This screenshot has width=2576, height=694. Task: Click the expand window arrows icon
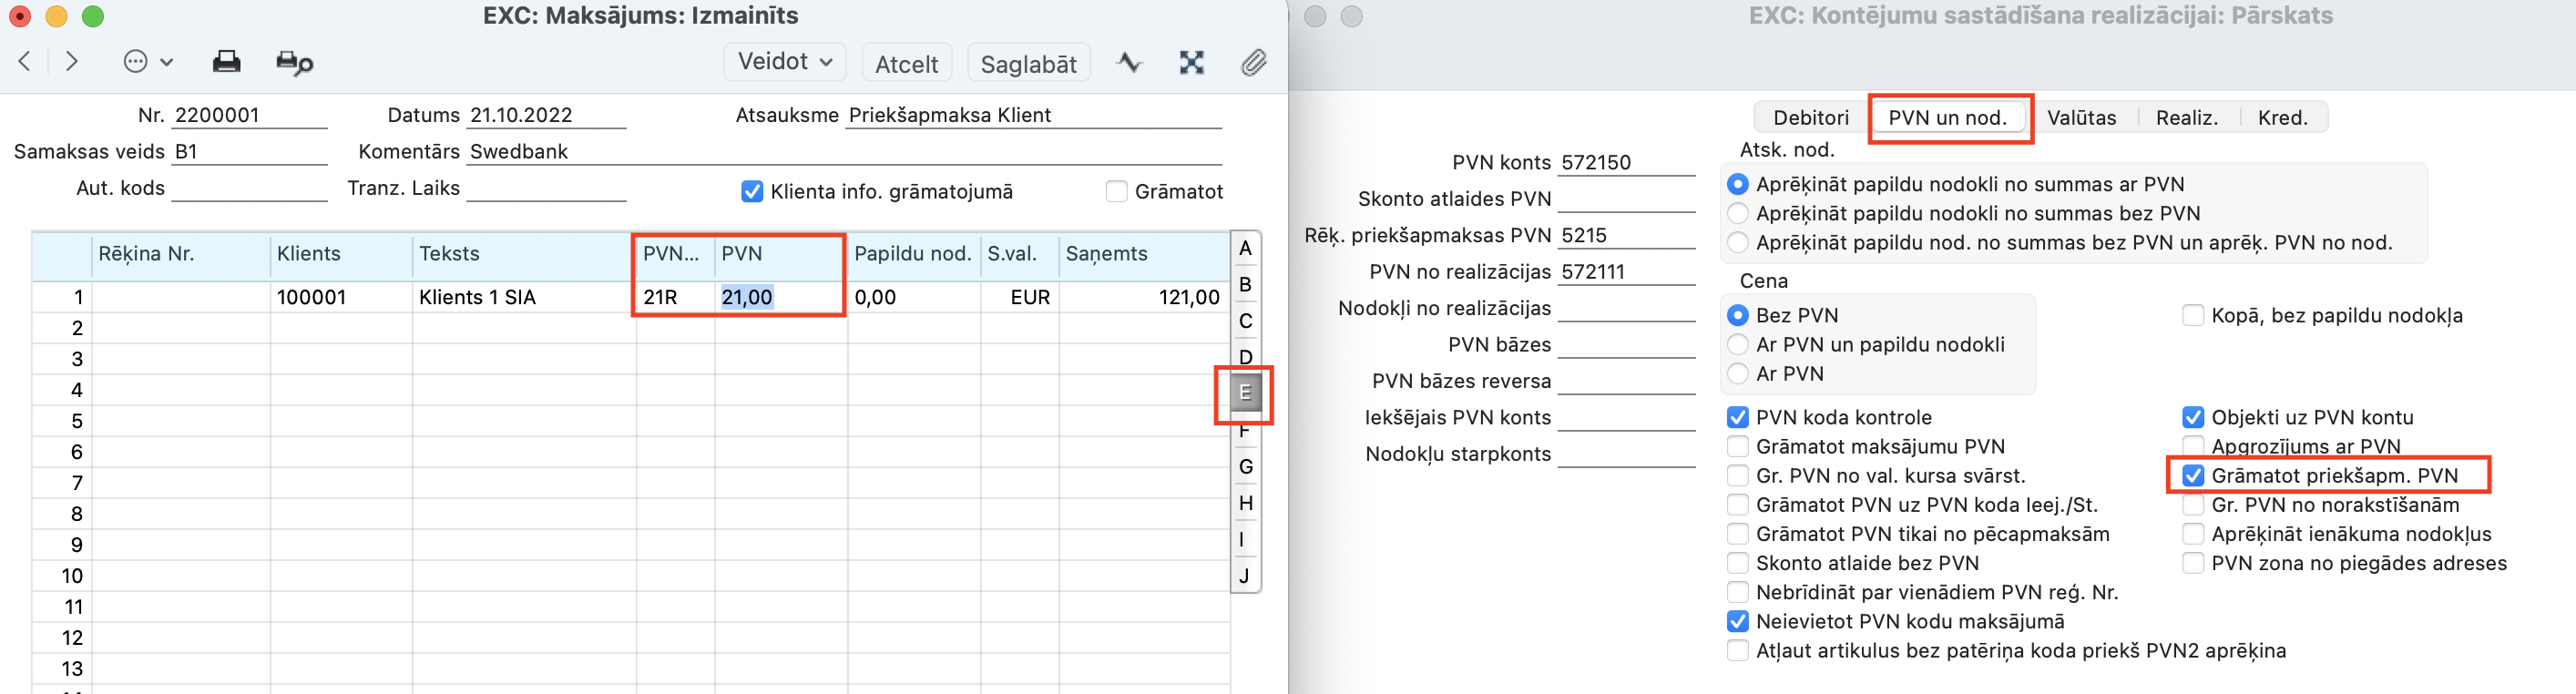1191,63
